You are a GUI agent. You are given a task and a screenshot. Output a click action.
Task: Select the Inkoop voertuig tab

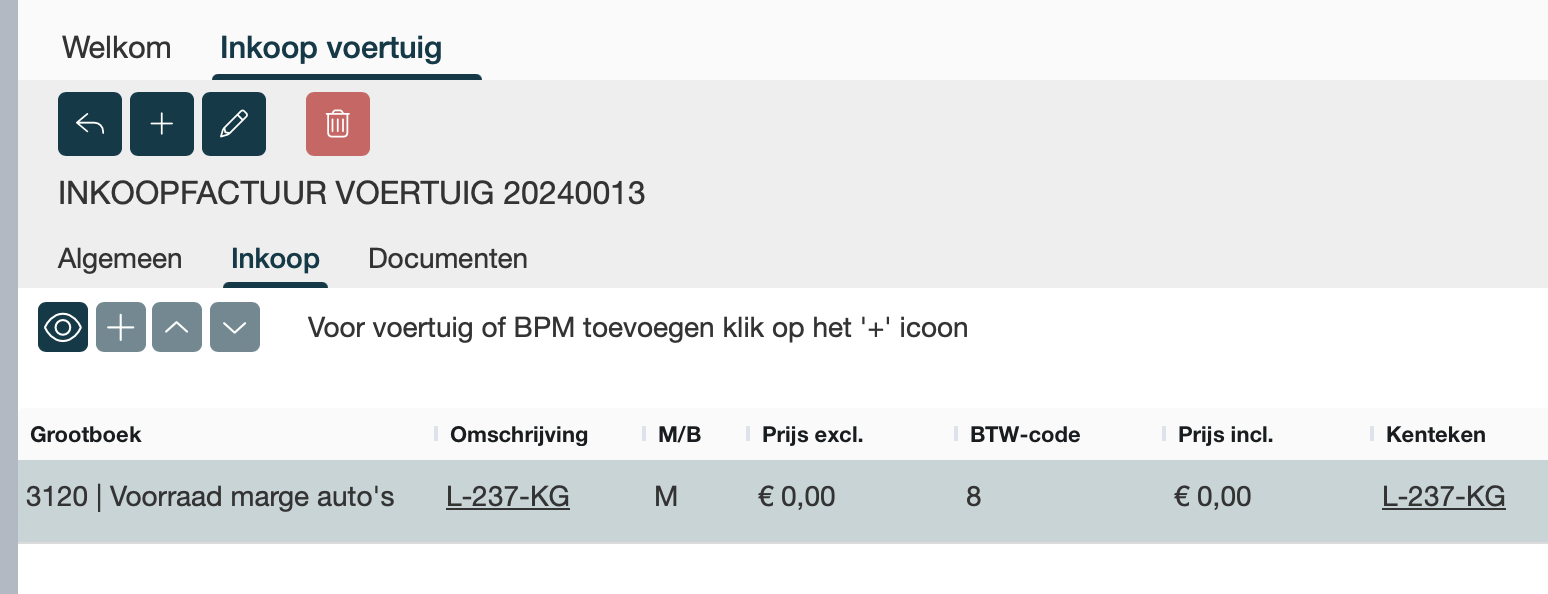(331, 48)
